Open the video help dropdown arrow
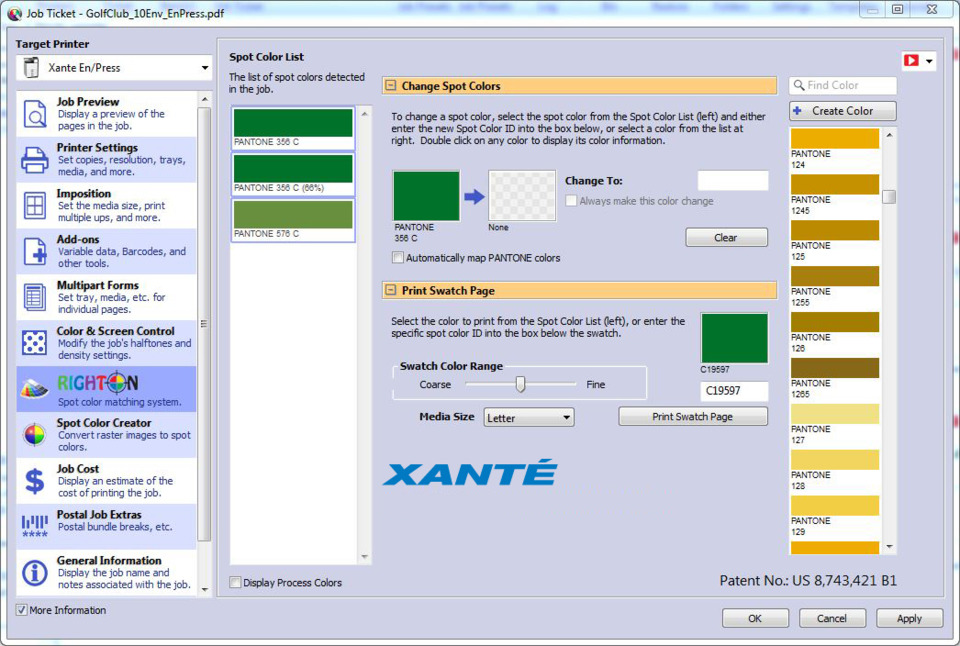The image size is (960, 646). point(929,61)
